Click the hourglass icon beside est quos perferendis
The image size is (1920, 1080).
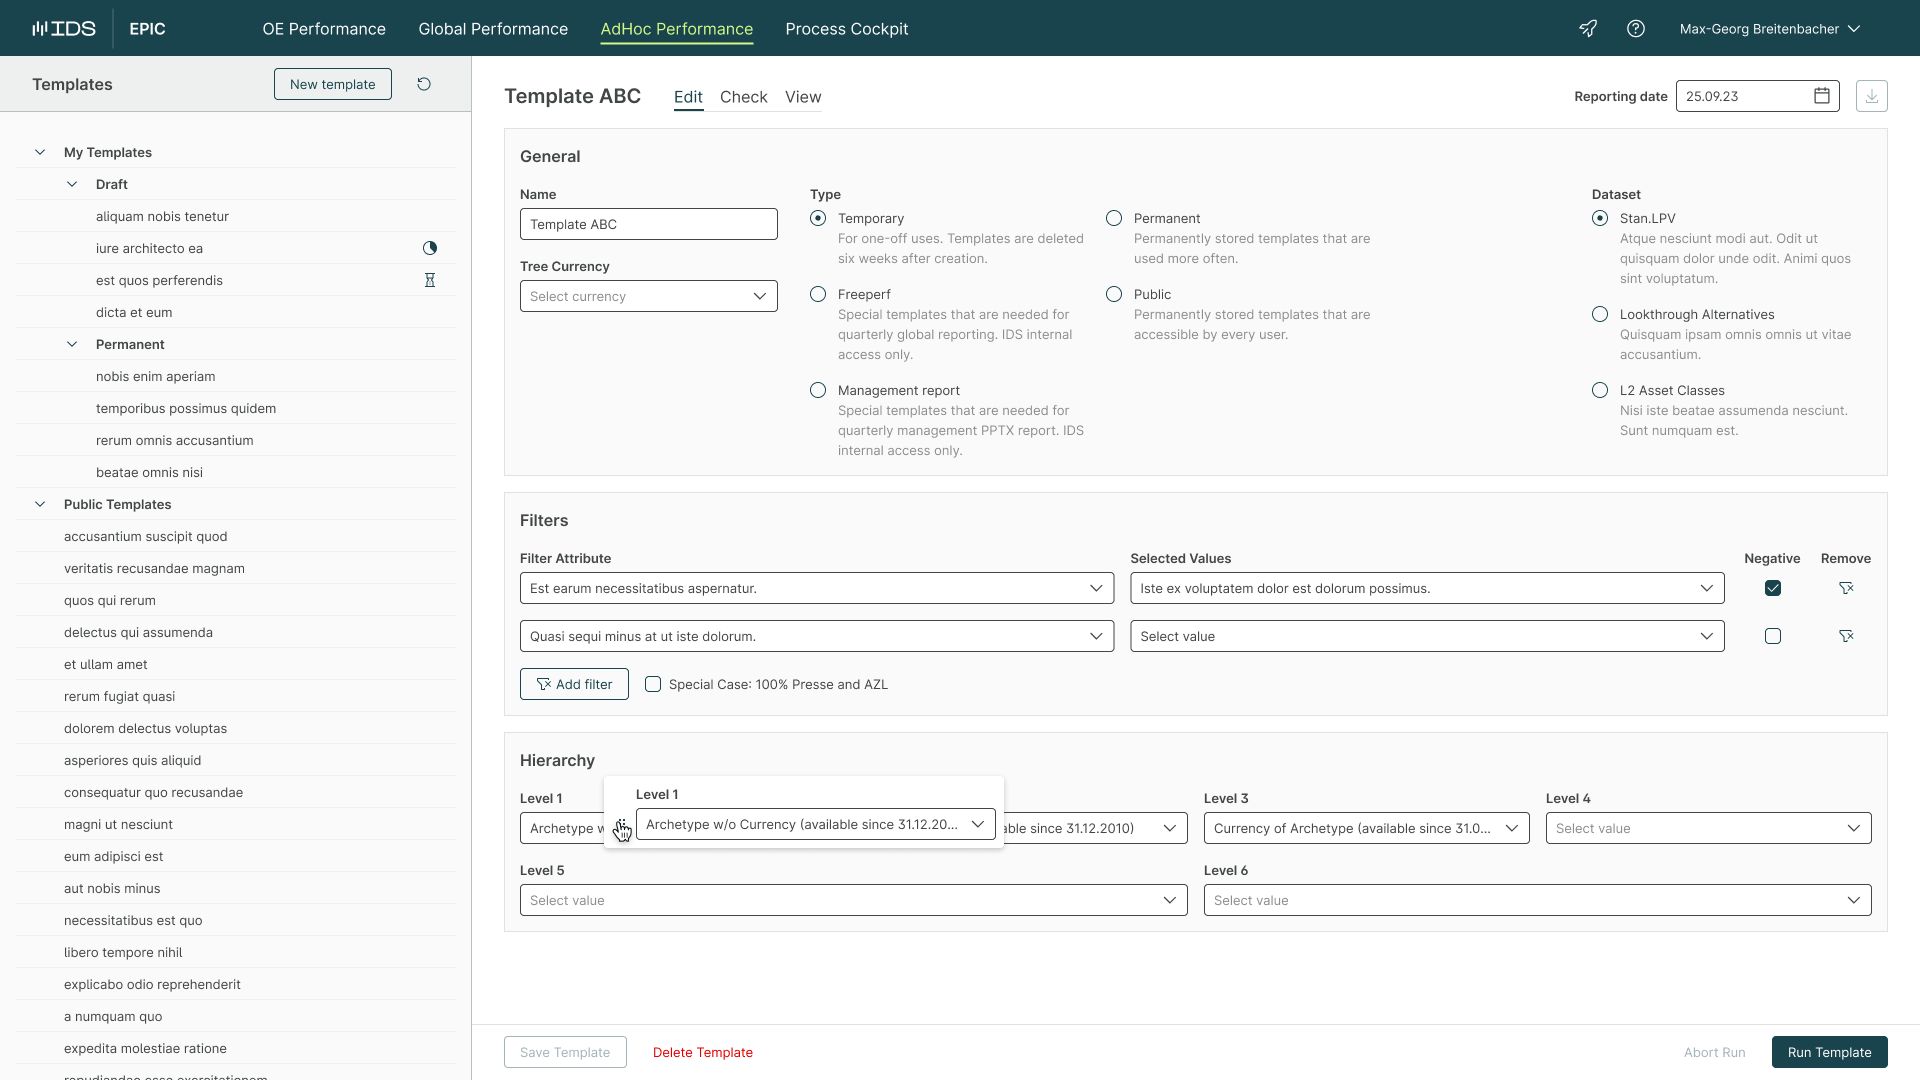[430, 280]
